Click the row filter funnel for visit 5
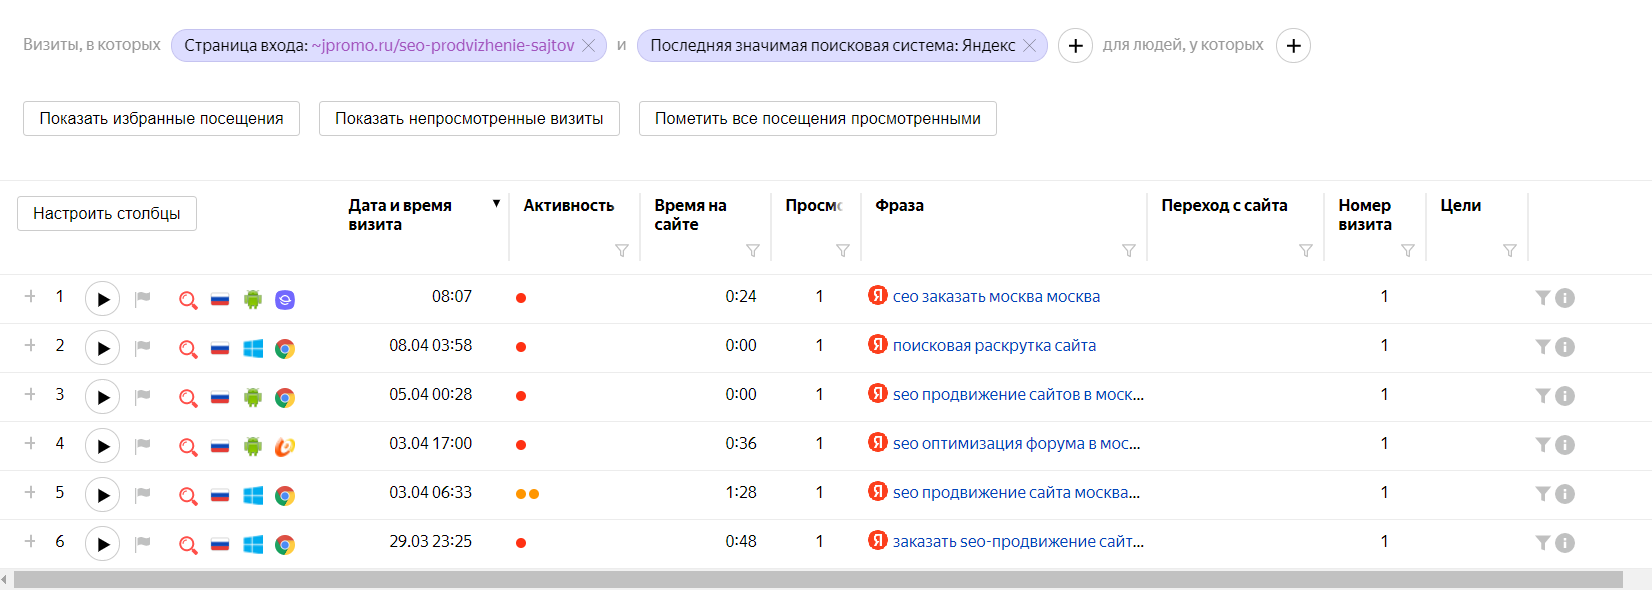1652x600 pixels. [x=1543, y=493]
